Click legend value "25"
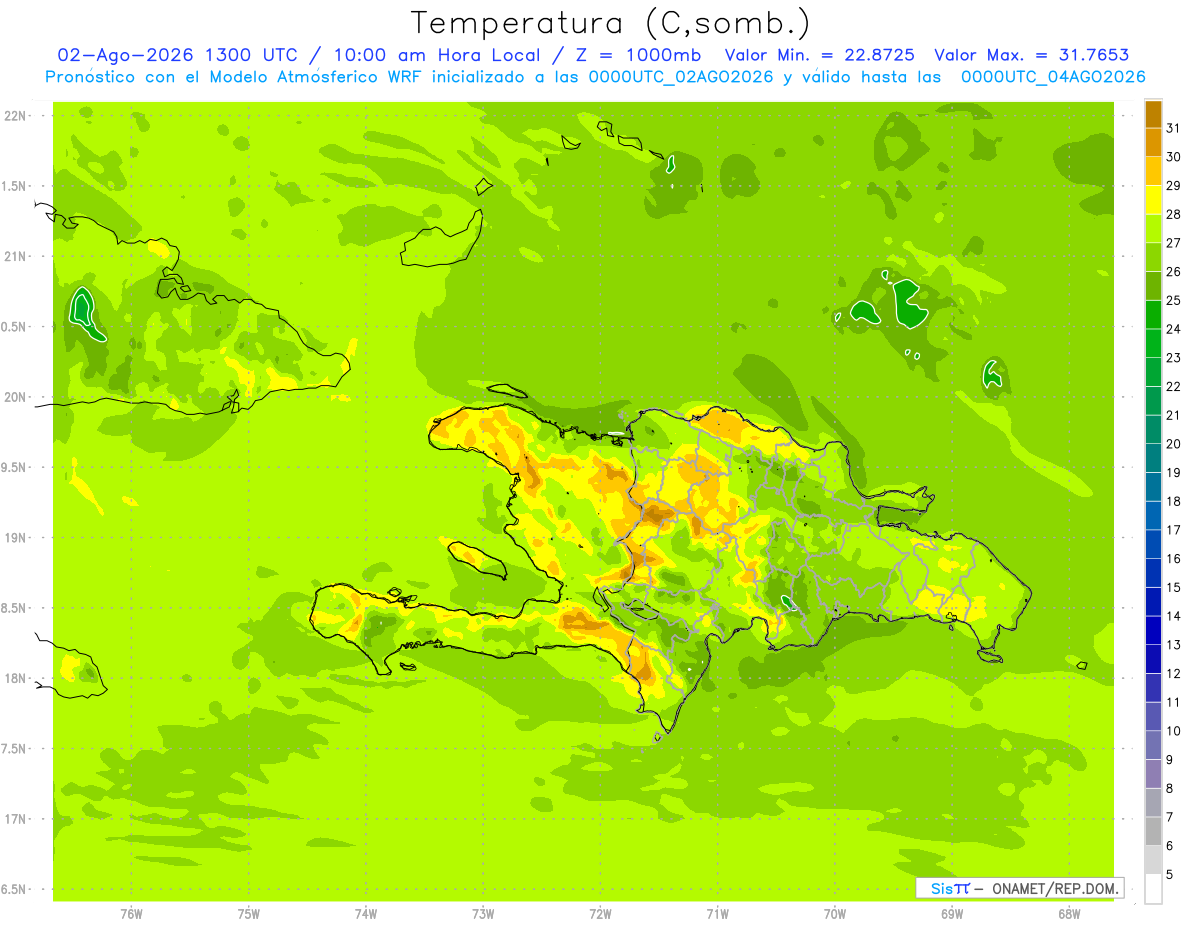The height and width of the screenshot is (927, 1200). (x=1174, y=300)
